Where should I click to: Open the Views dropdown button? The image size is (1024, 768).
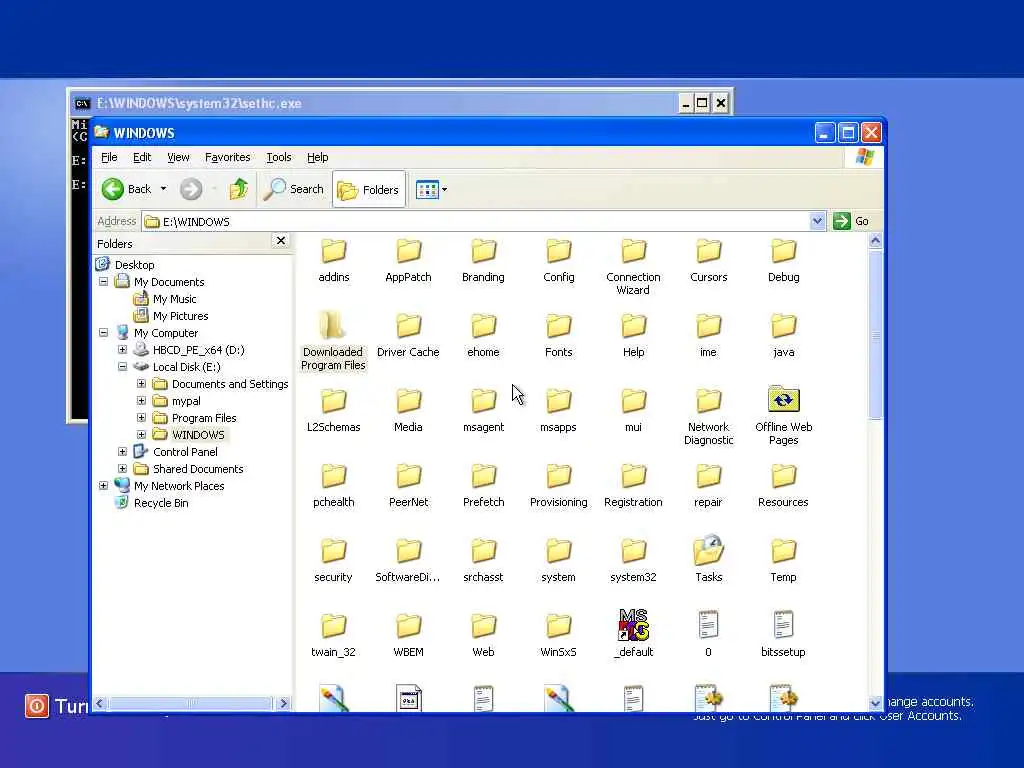(431, 189)
